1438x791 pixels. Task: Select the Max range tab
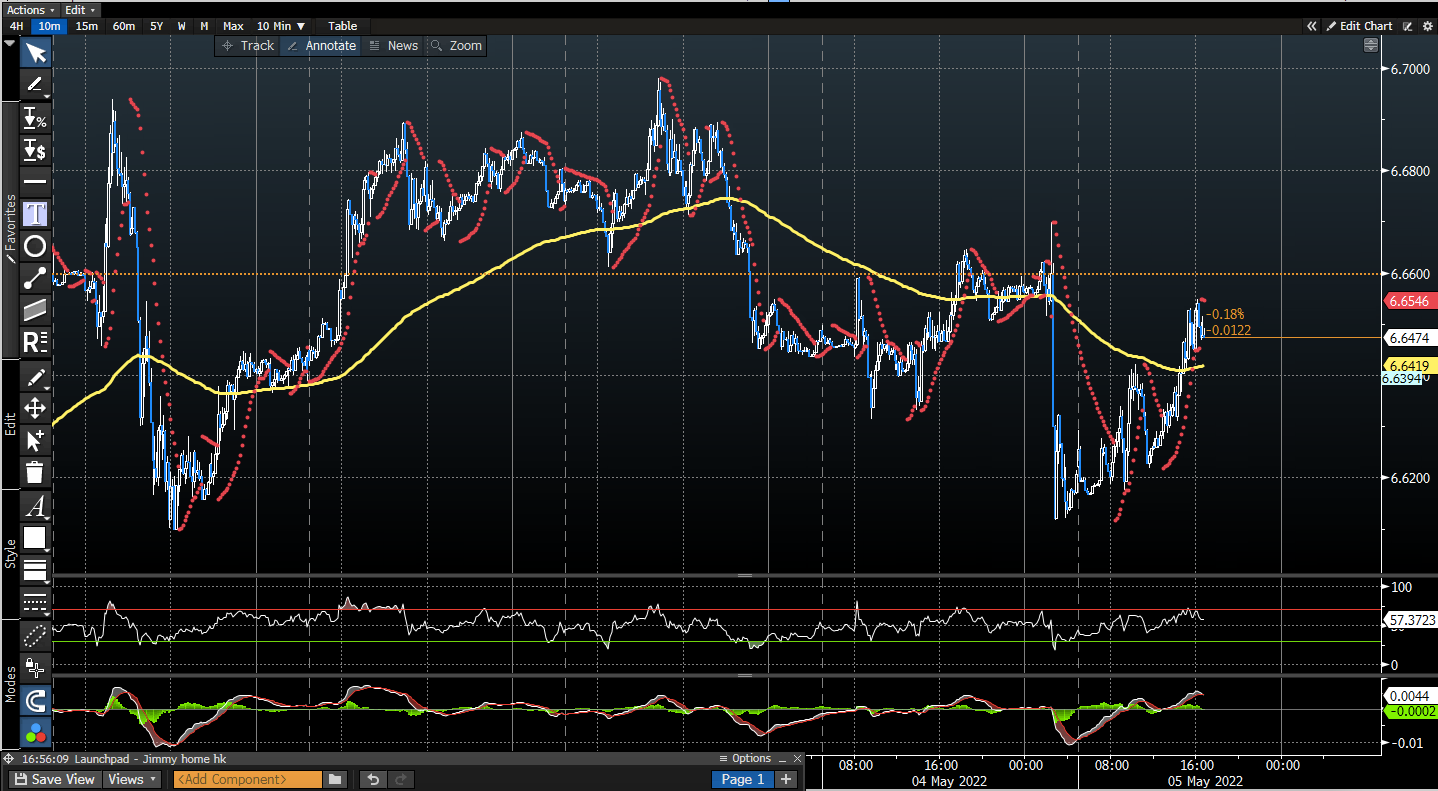click(x=233, y=26)
